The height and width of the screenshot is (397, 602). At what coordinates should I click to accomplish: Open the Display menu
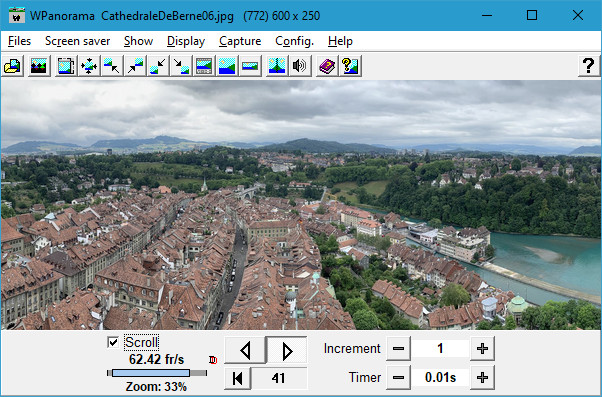pyautogui.click(x=186, y=41)
